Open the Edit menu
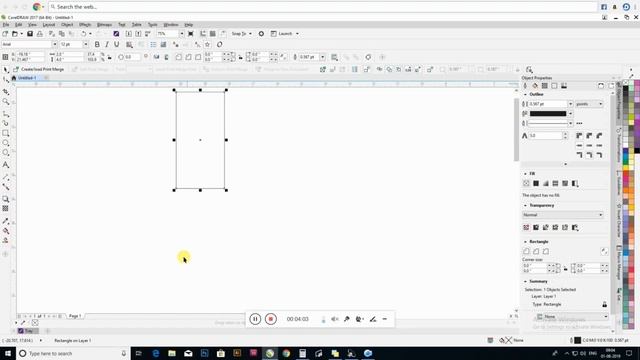Screen dimensions: 640x360 click(x=18, y=25)
